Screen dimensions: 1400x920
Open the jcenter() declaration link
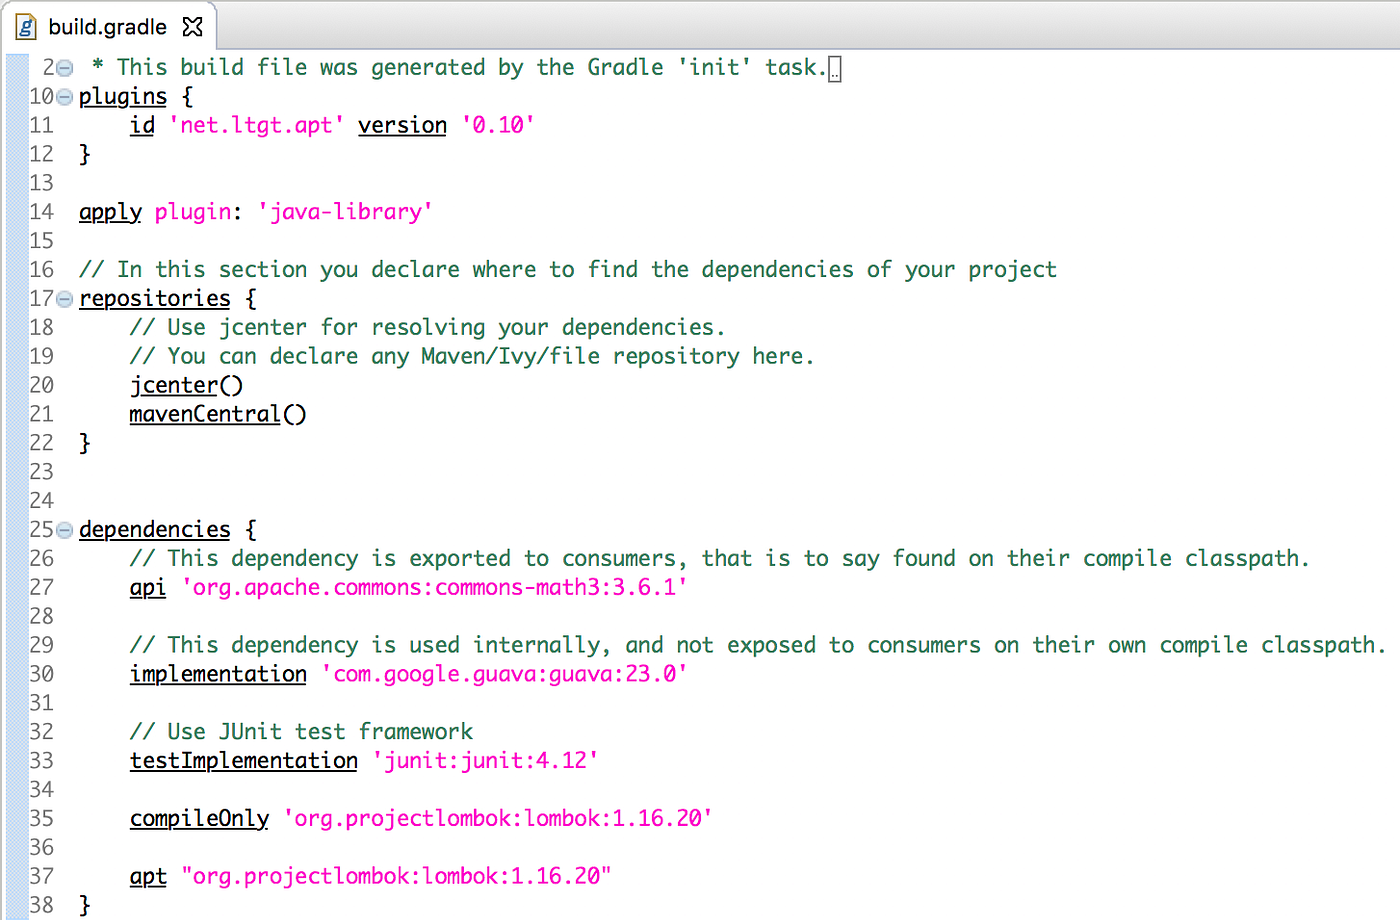pos(175,385)
